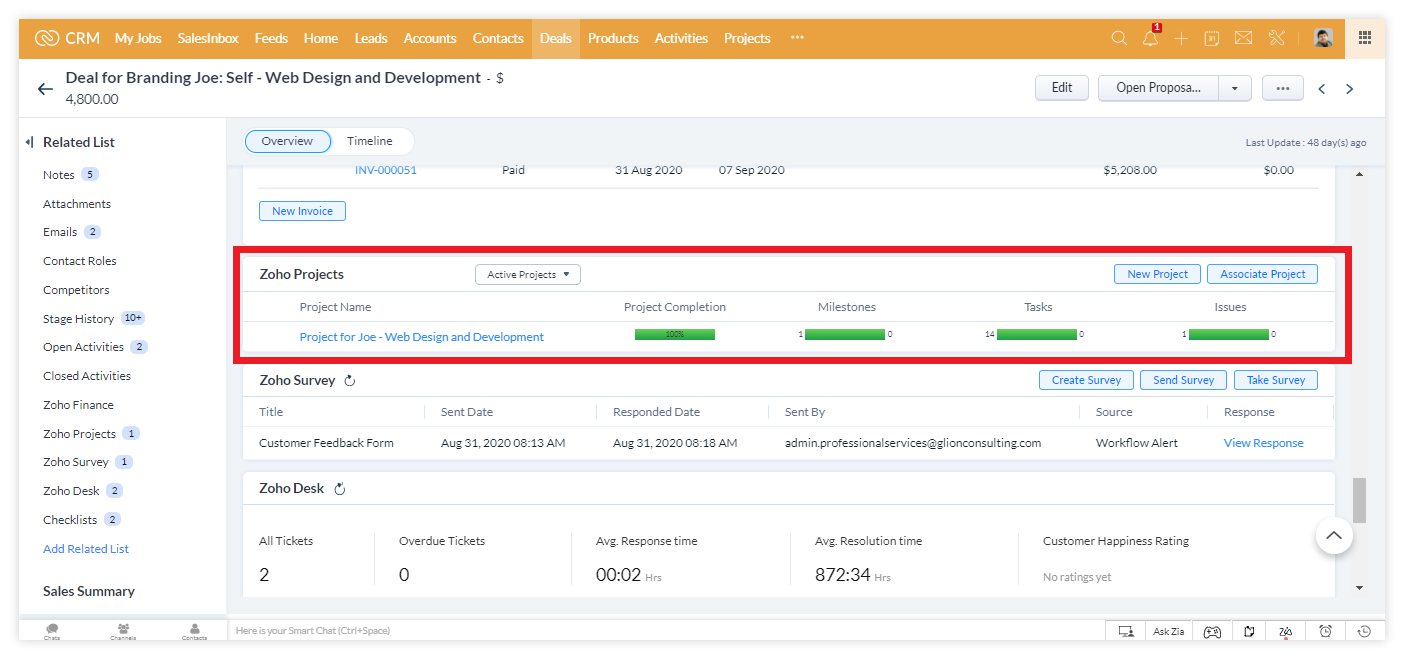Click the Associate Project button
1404x659 pixels.
1262,274
